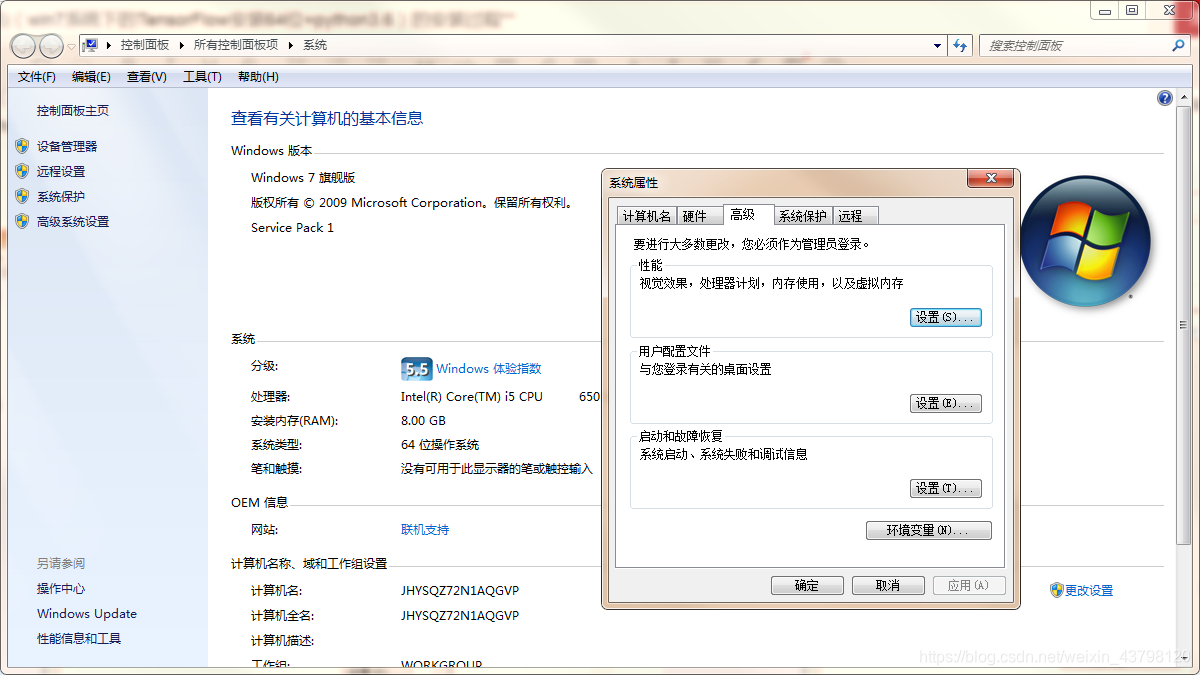This screenshot has height=675, width=1200.
Task: Click the Control Panel icon in address bar
Action: click(x=90, y=45)
